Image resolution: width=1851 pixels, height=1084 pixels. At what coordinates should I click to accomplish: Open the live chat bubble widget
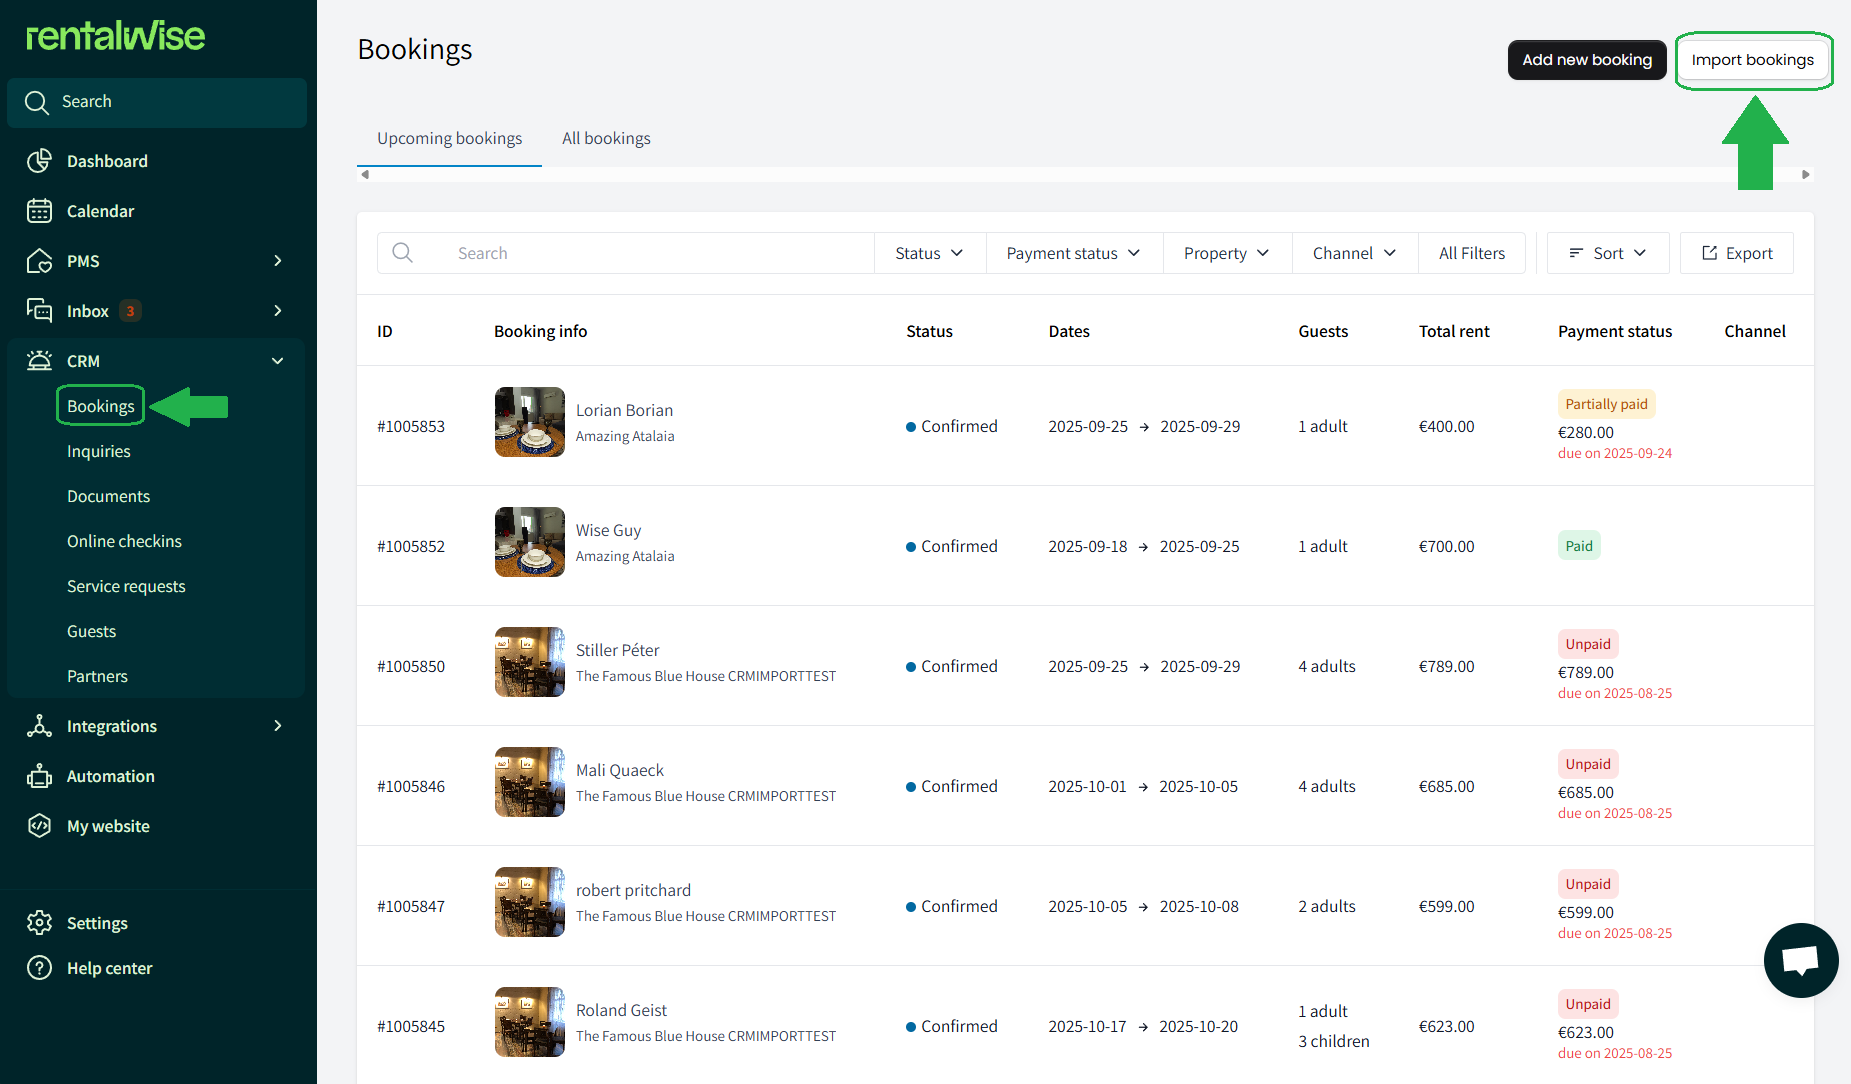coord(1800,960)
